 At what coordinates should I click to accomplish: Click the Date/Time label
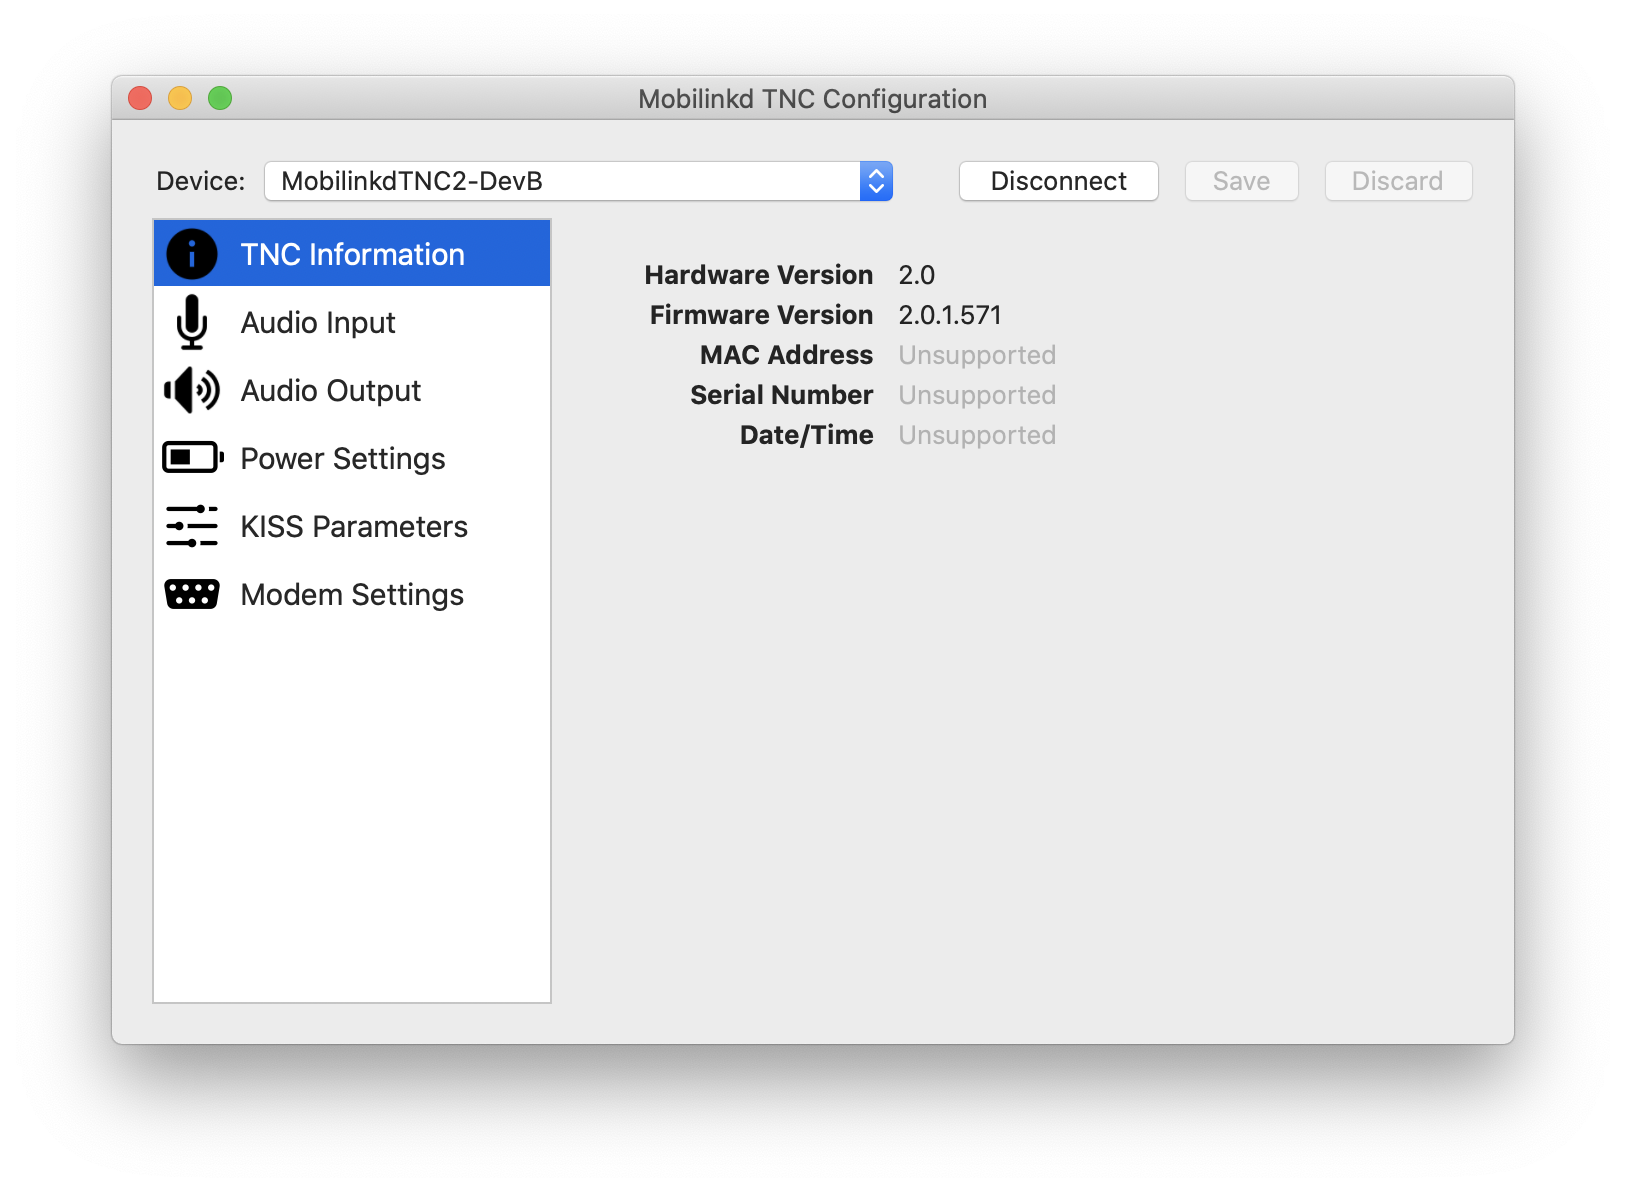806,435
